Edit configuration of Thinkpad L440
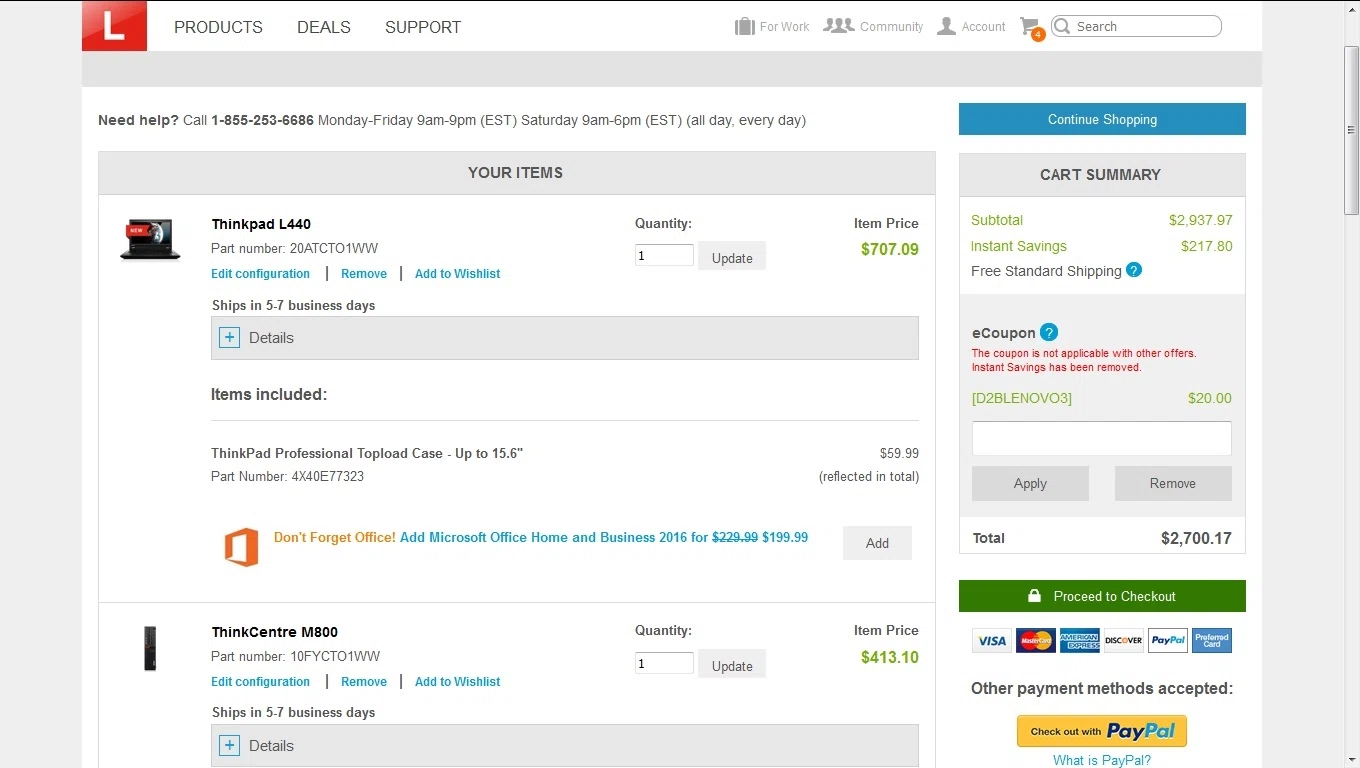This screenshot has height=768, width=1360. click(x=260, y=273)
